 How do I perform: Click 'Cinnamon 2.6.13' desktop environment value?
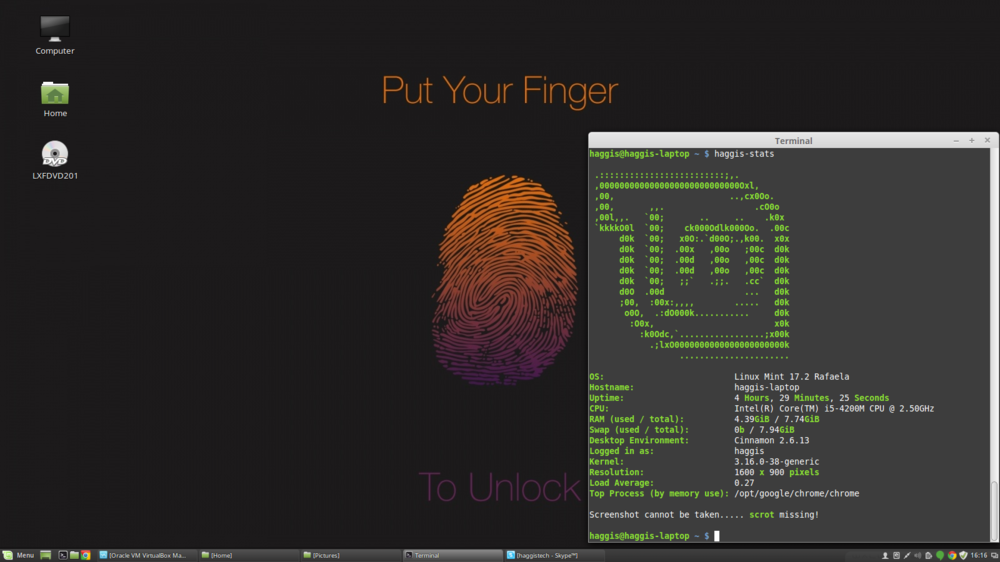pos(772,440)
